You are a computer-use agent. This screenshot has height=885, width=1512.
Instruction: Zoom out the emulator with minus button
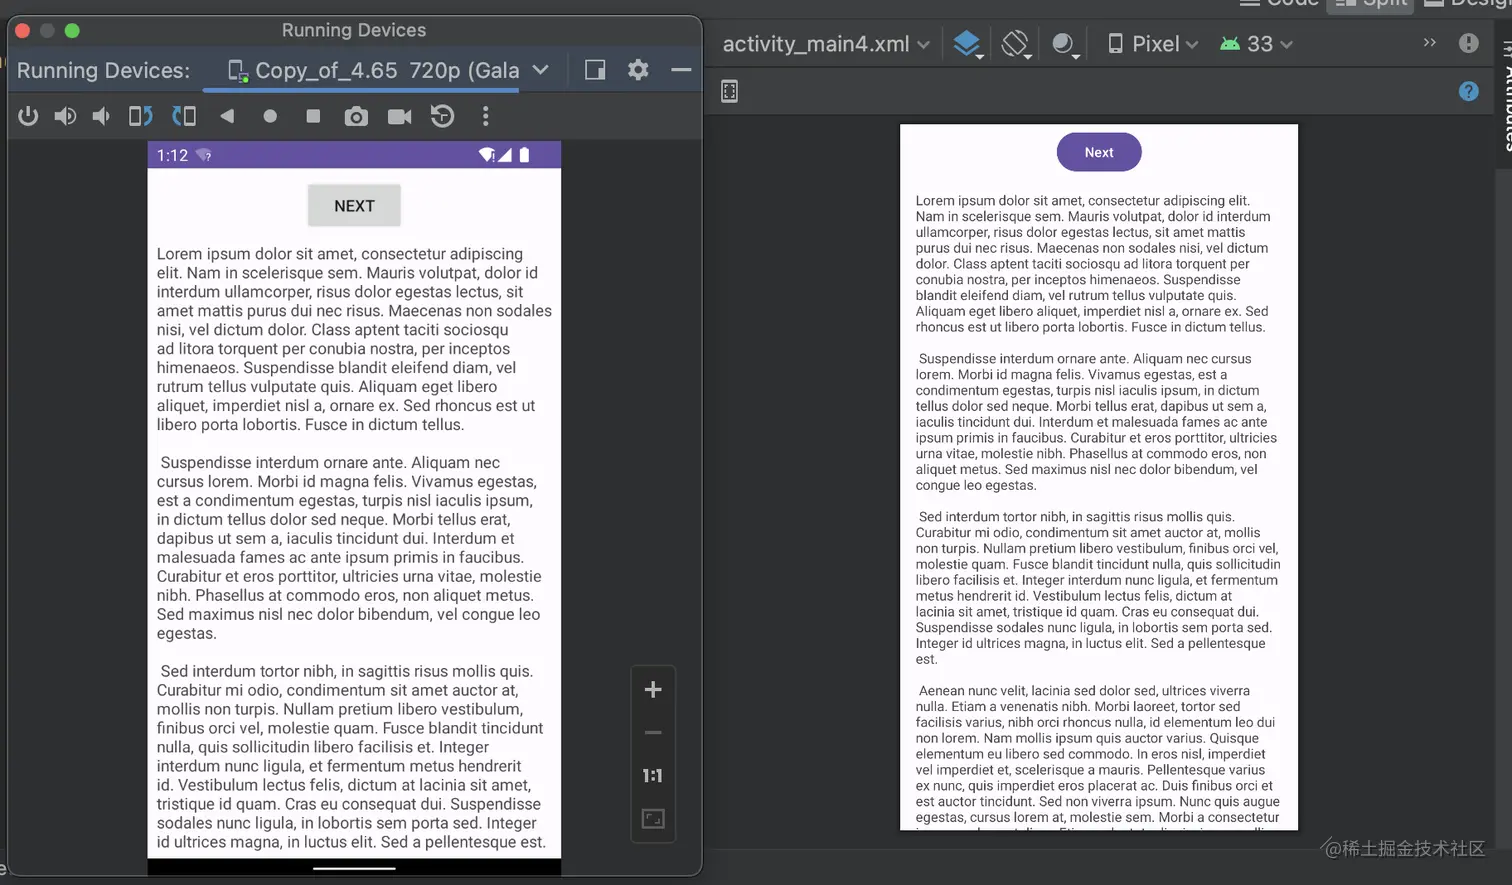click(653, 733)
